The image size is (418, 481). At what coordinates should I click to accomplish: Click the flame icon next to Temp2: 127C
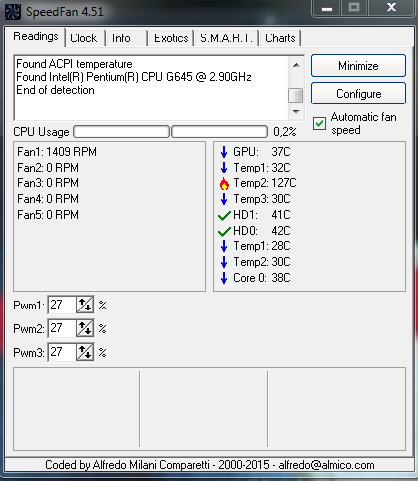pos(224,183)
